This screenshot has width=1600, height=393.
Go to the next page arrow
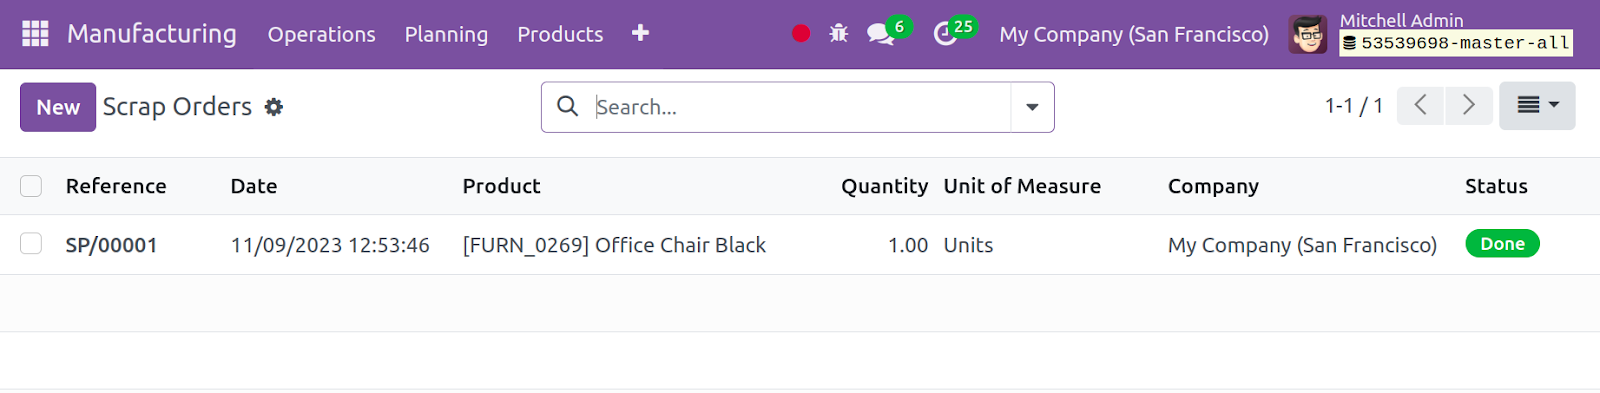click(x=1468, y=105)
